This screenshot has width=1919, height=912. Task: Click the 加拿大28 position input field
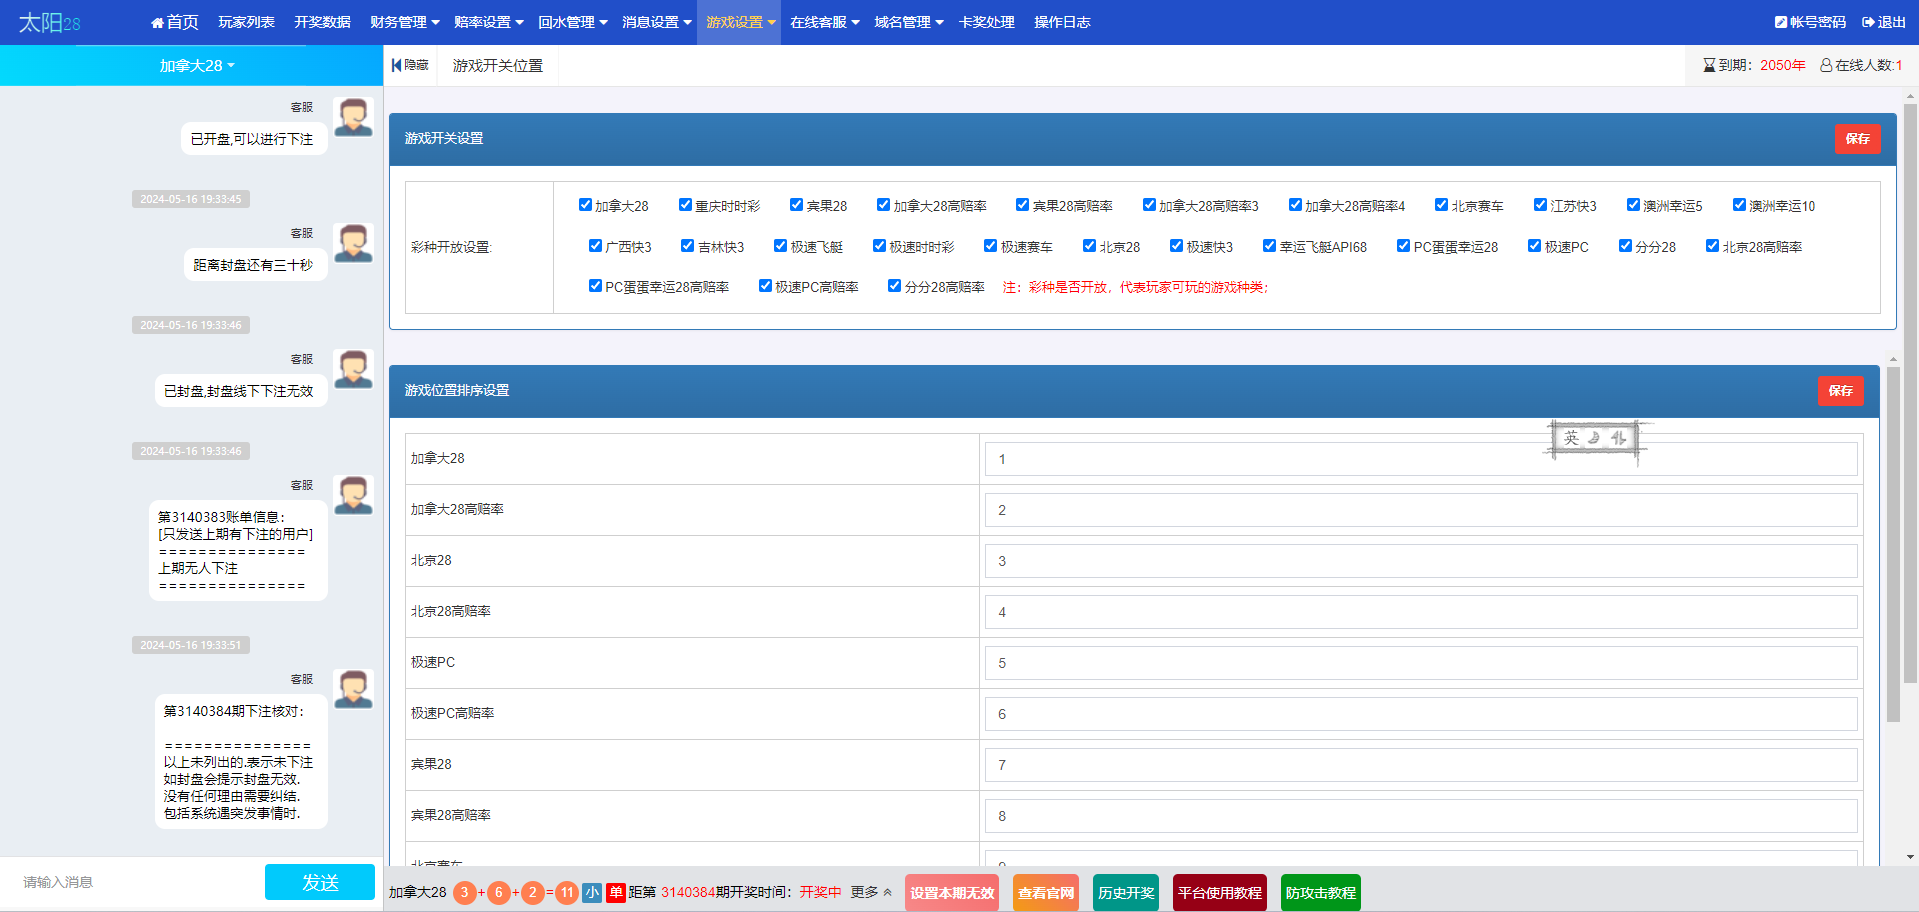[1421, 459]
